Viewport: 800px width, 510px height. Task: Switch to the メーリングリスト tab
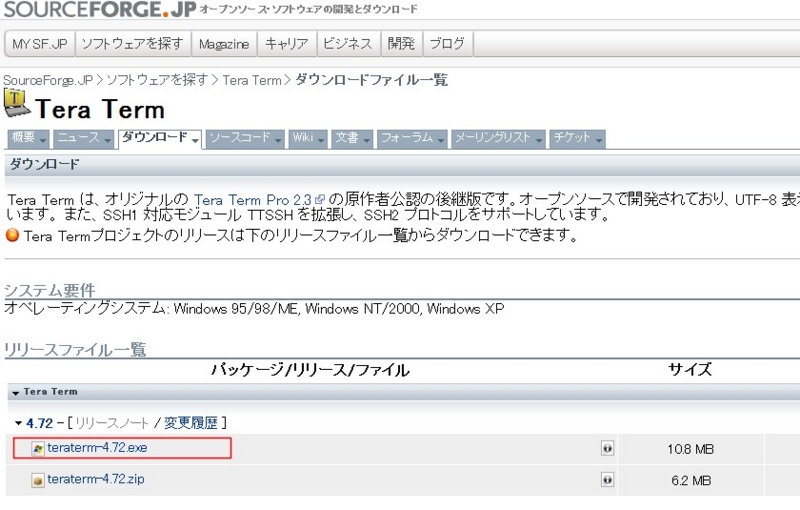(498, 138)
